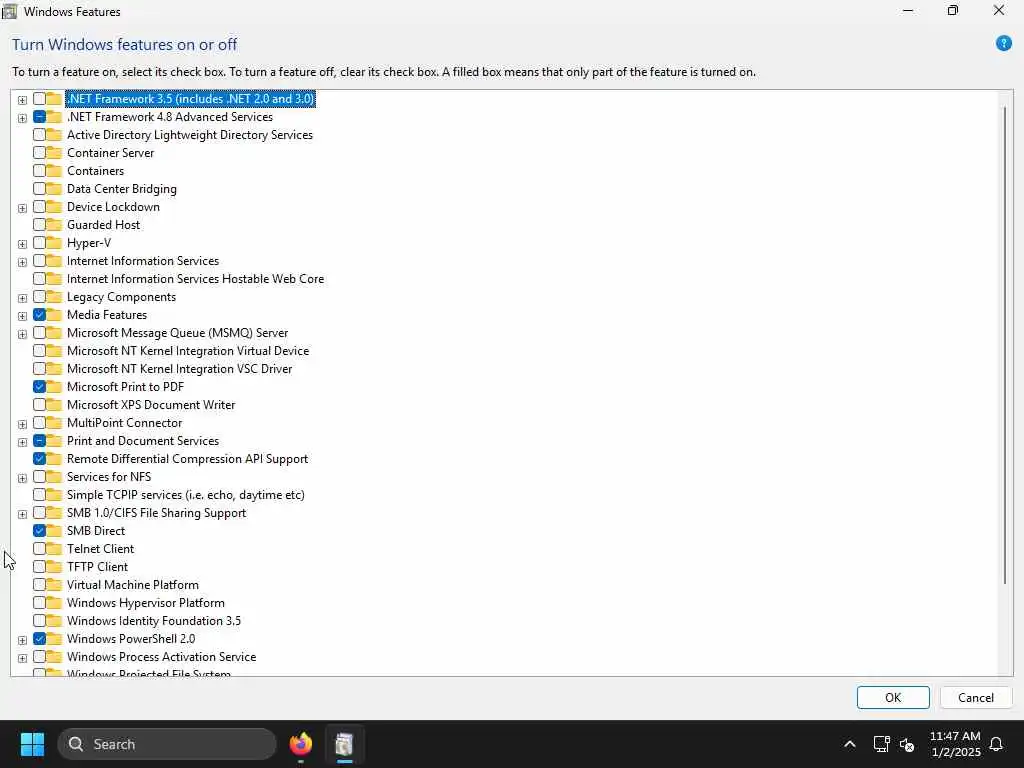Click the TFTP Client folder icon
The image size is (1024, 768).
point(54,567)
